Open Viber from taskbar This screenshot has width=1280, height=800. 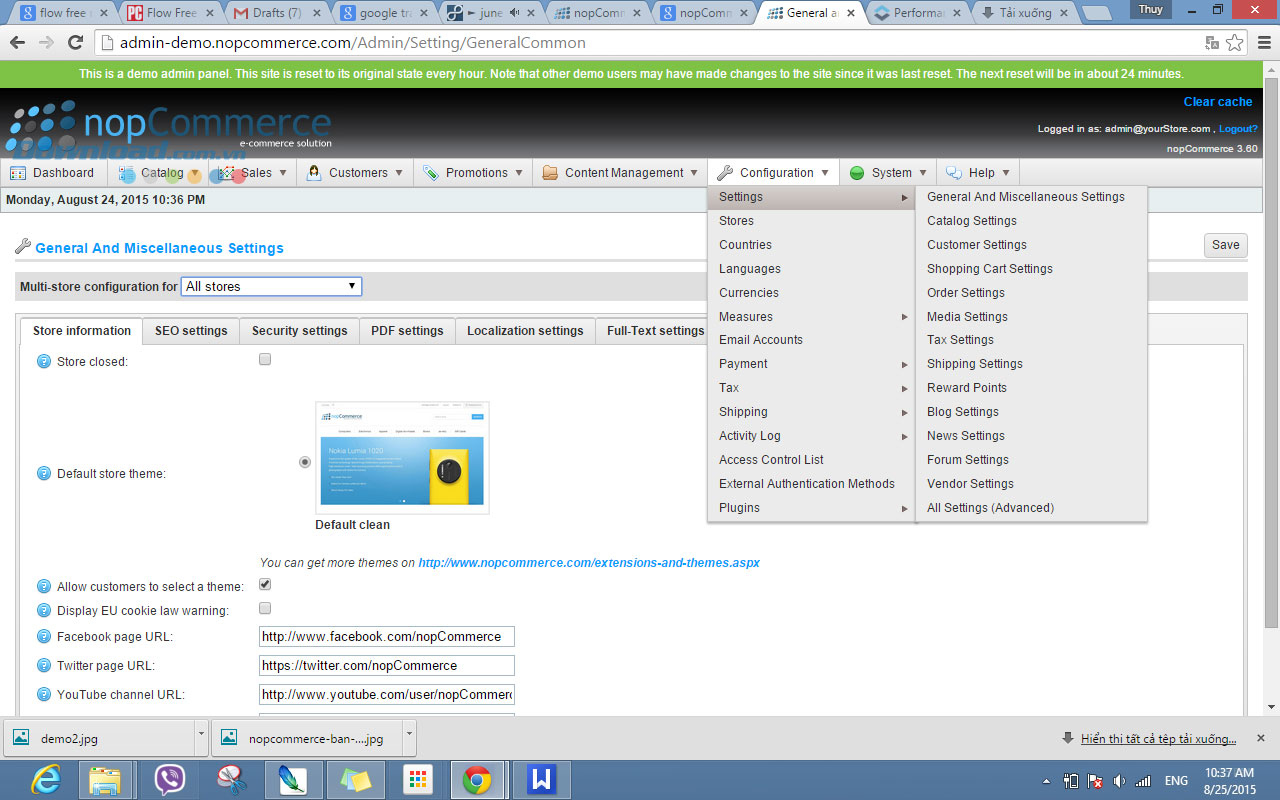click(x=170, y=779)
